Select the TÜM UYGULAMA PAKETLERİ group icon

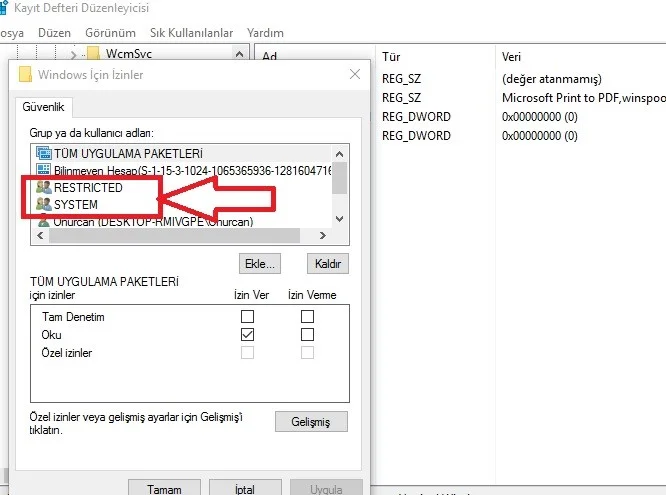(43, 153)
